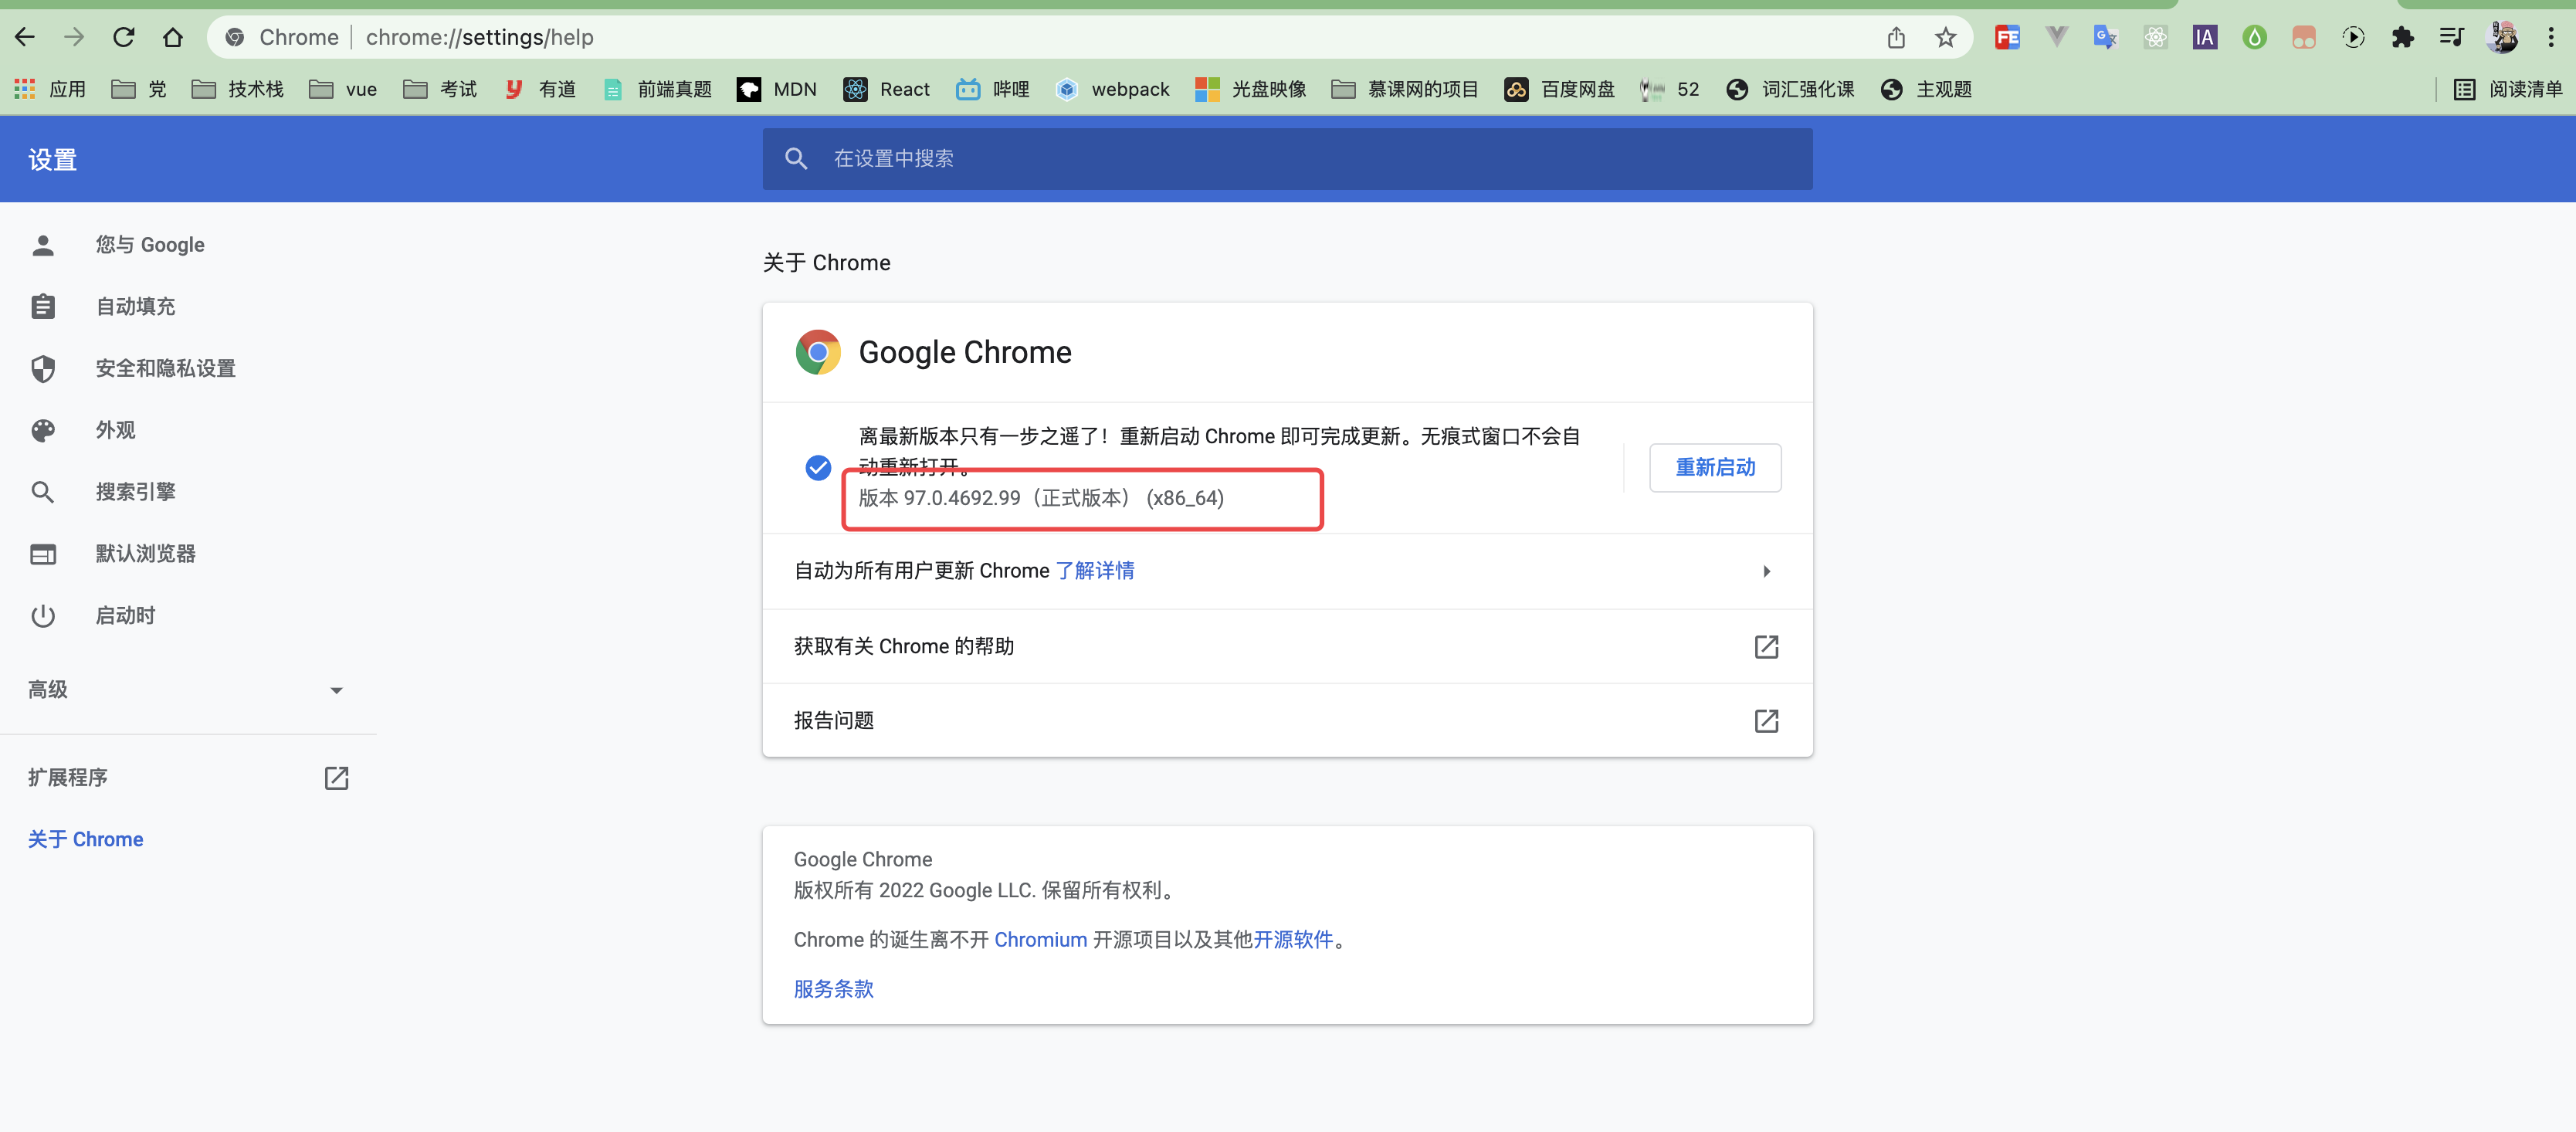Go to the browser home page icon

pos(173,37)
